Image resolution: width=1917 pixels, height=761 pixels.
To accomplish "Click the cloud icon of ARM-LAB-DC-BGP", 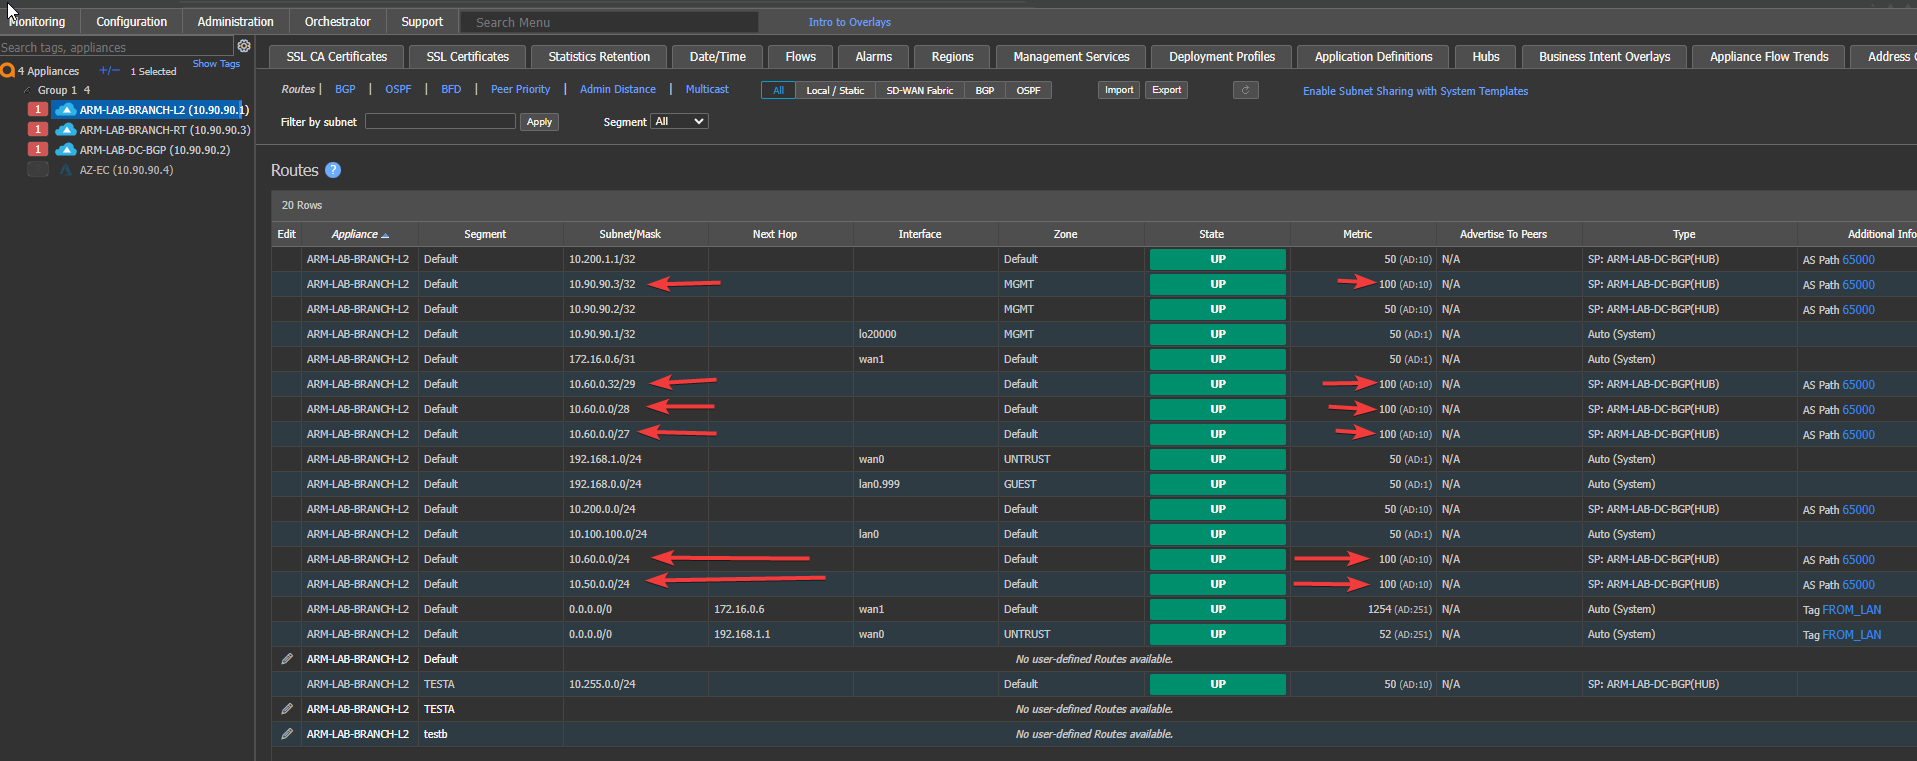I will (66, 150).
